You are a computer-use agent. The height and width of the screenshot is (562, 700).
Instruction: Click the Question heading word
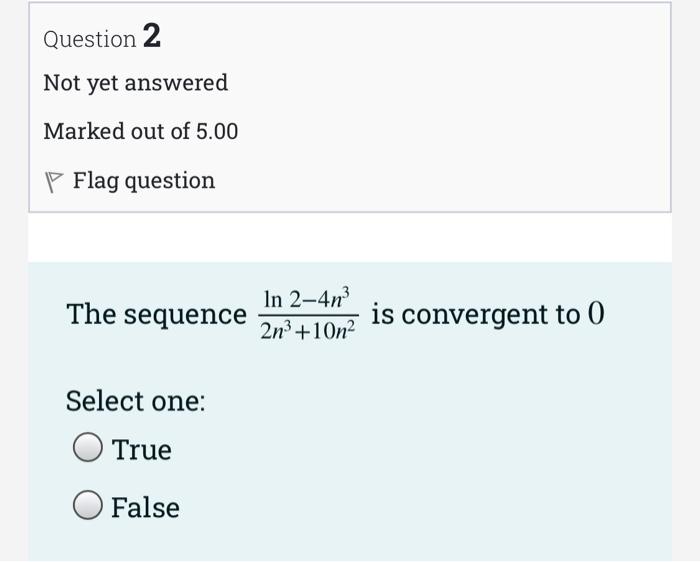(89, 40)
